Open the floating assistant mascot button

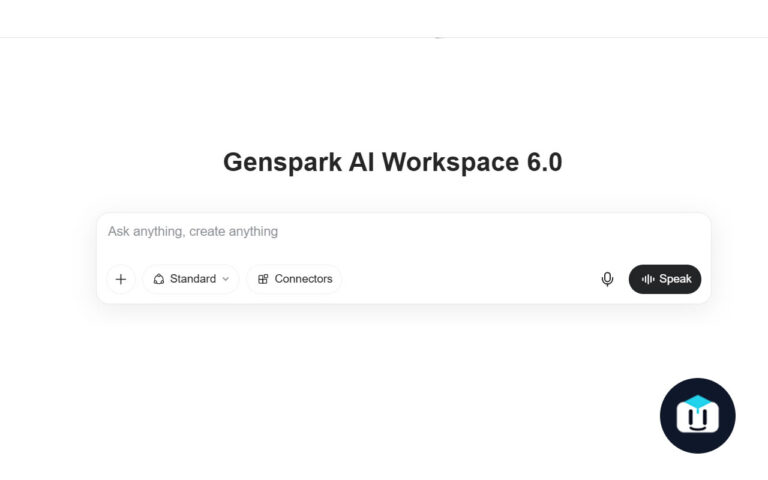[697, 415]
